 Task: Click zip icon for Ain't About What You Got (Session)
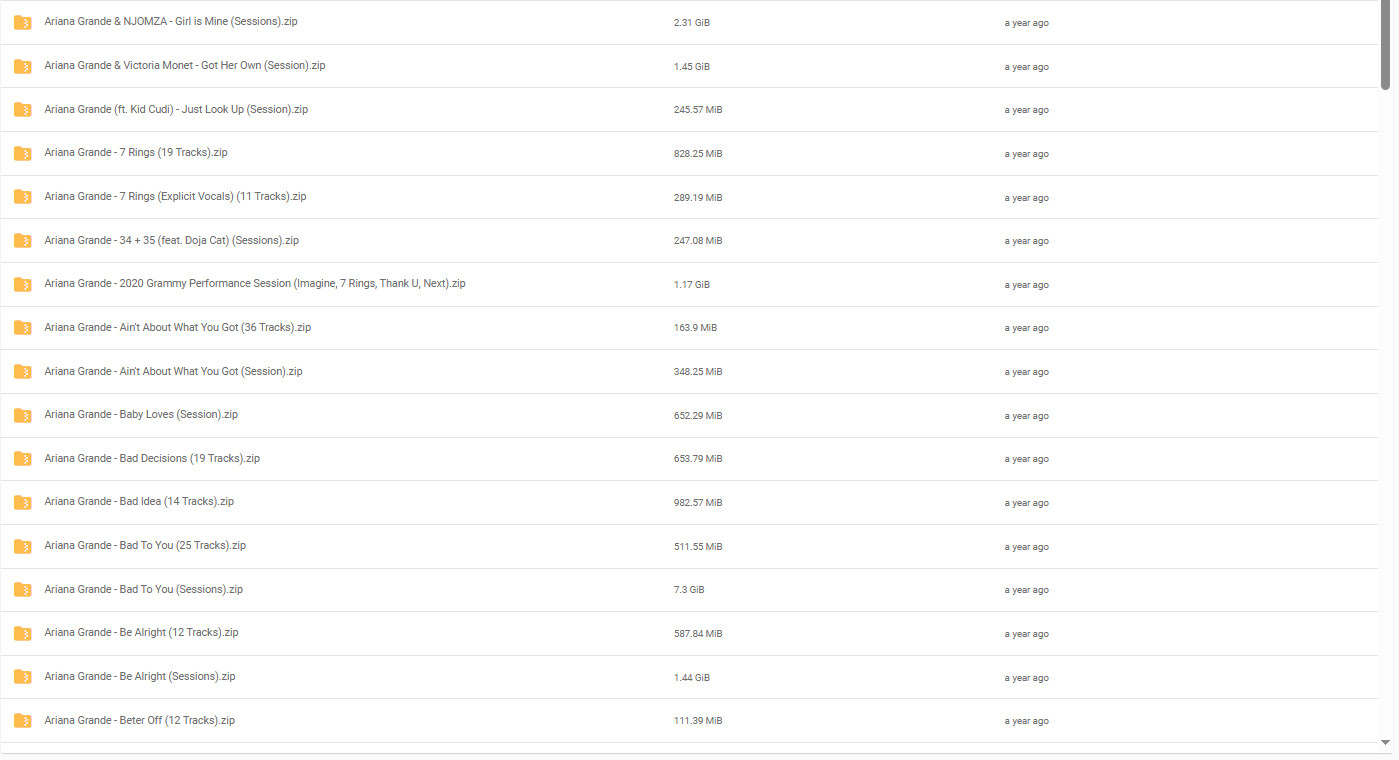pyautogui.click(x=22, y=372)
